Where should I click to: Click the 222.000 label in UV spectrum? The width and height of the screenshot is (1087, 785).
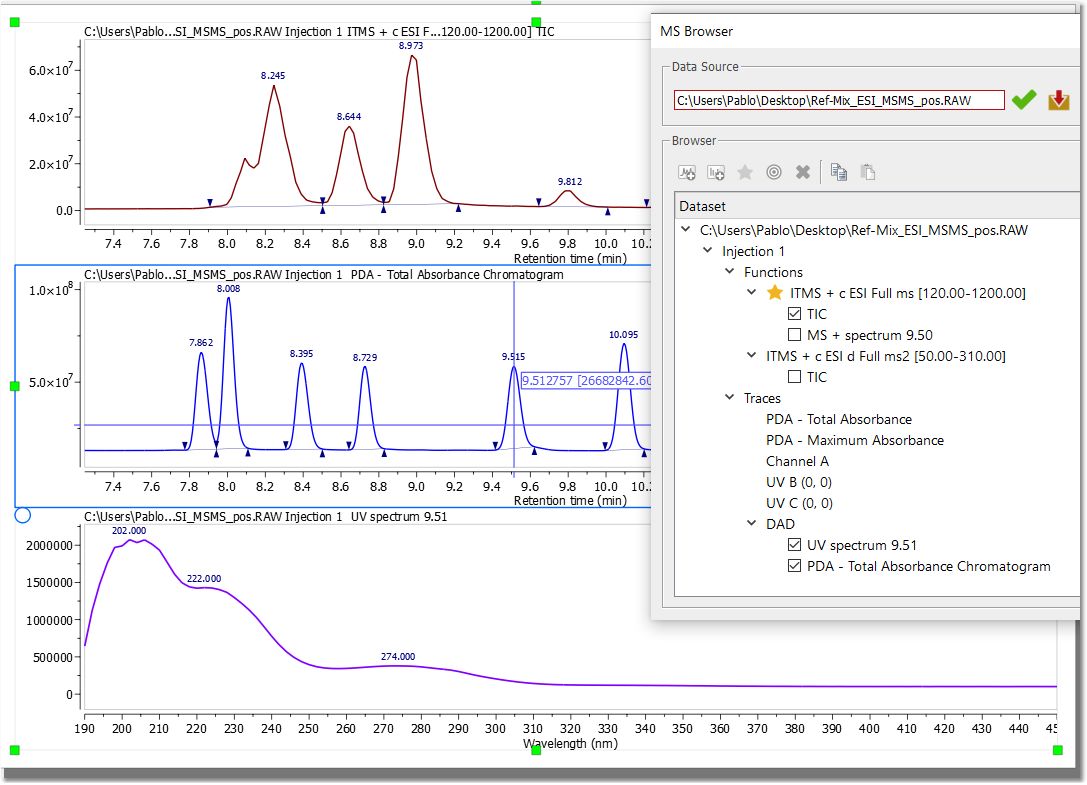(x=204, y=578)
